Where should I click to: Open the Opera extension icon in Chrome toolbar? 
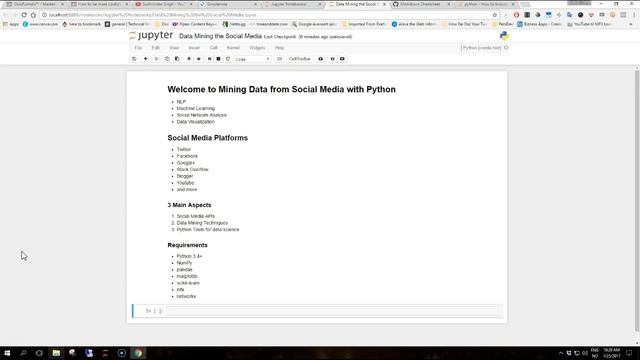click(516, 15)
